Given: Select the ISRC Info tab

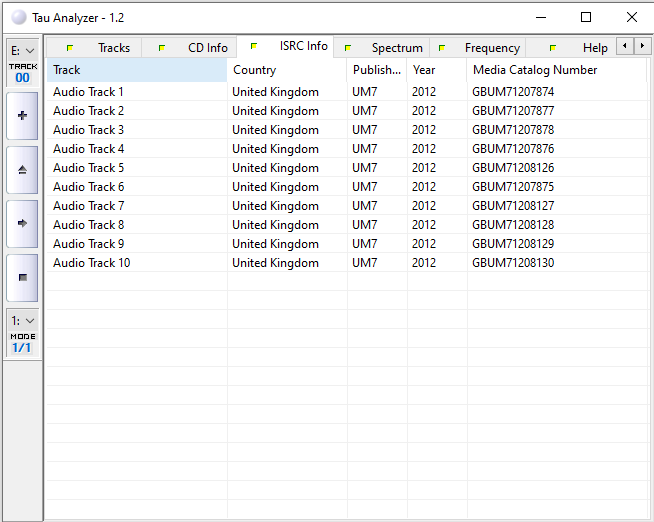Looking at the screenshot, I should (285, 46).
